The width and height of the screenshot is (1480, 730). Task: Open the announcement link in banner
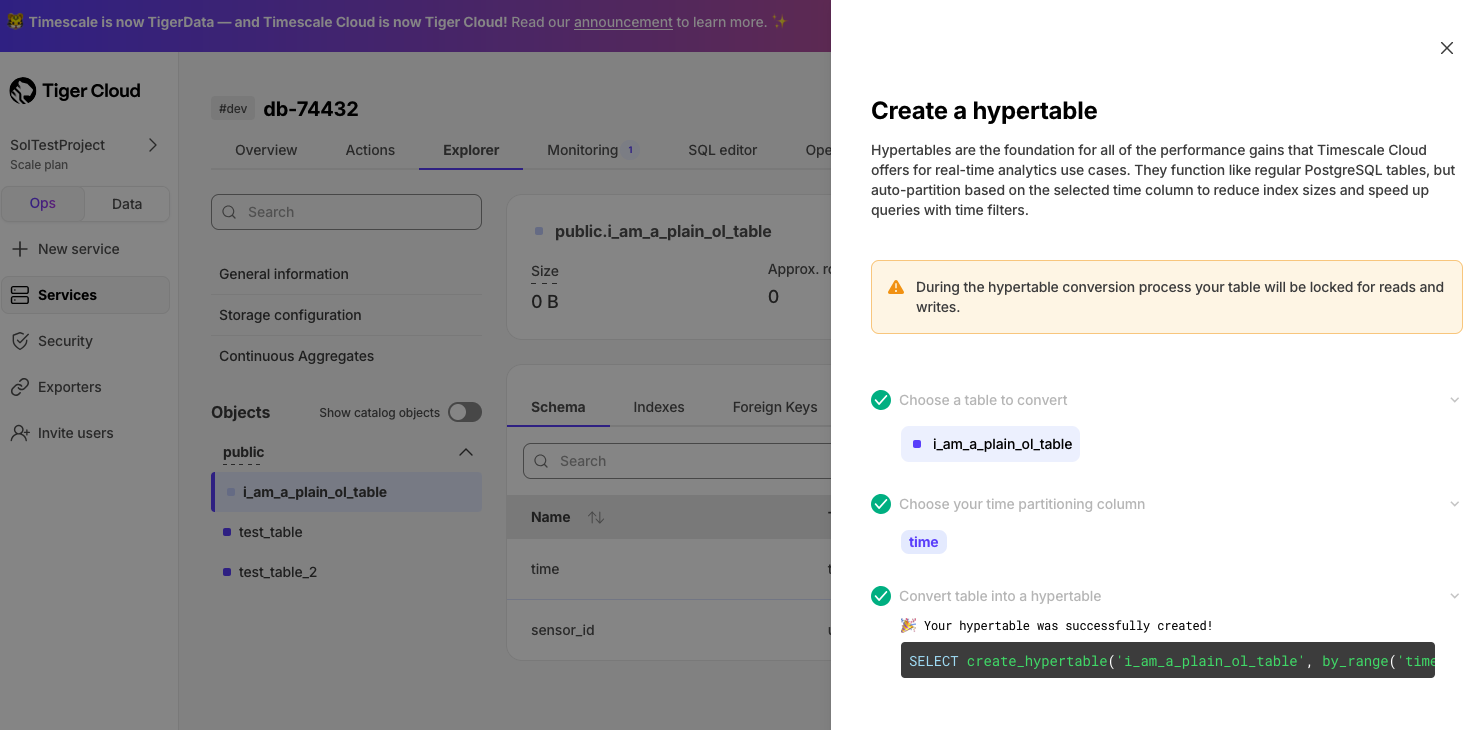(x=623, y=22)
